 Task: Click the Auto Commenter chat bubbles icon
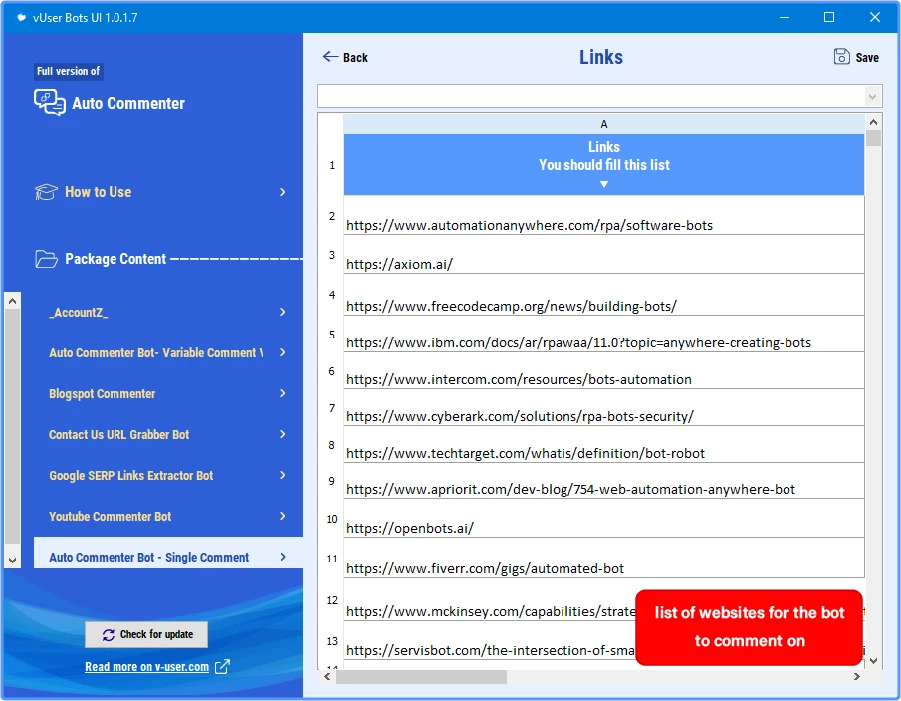49,103
